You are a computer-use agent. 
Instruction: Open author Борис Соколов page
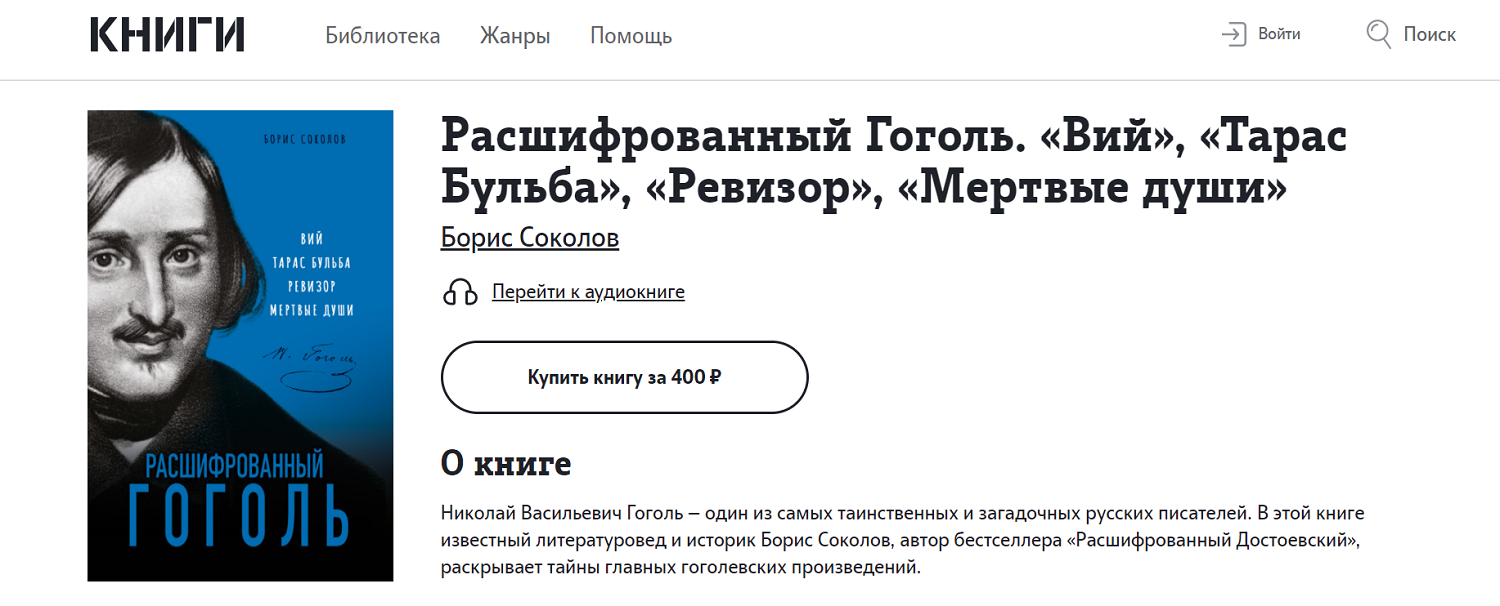(530, 238)
